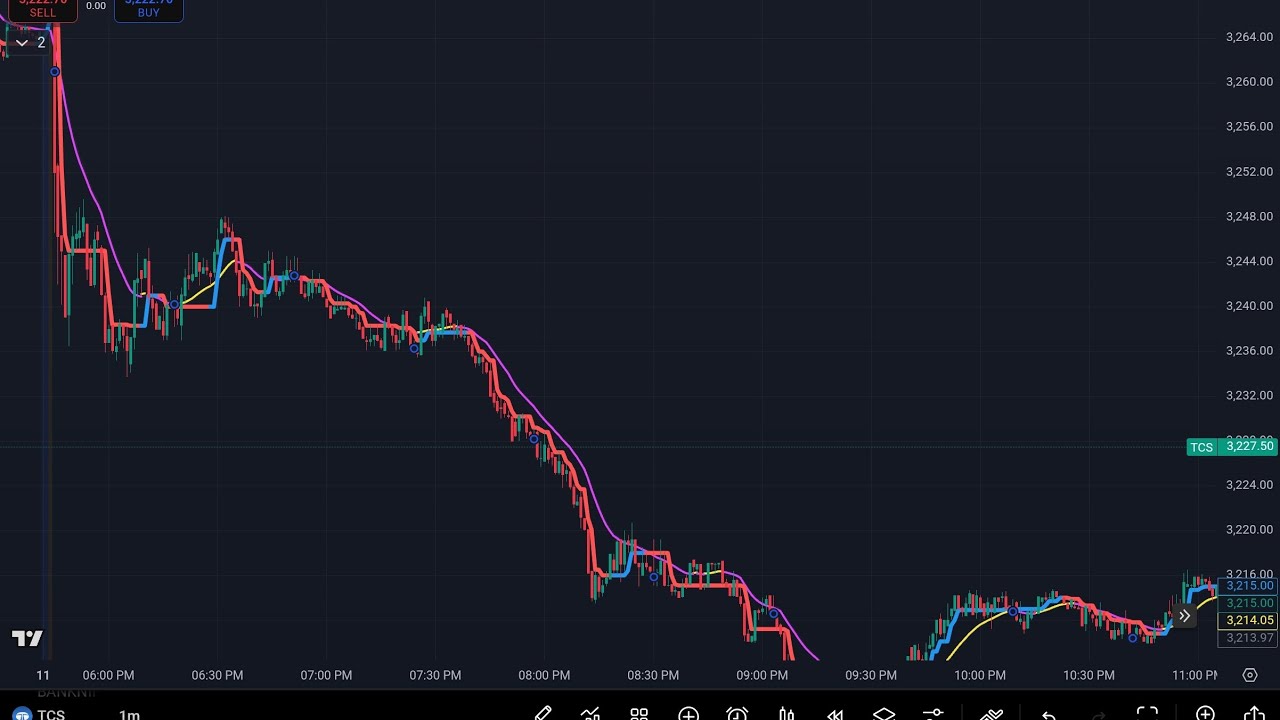Click the 10:30 PM time label
Image resolution: width=1280 pixels, height=720 pixels.
pos(1089,675)
